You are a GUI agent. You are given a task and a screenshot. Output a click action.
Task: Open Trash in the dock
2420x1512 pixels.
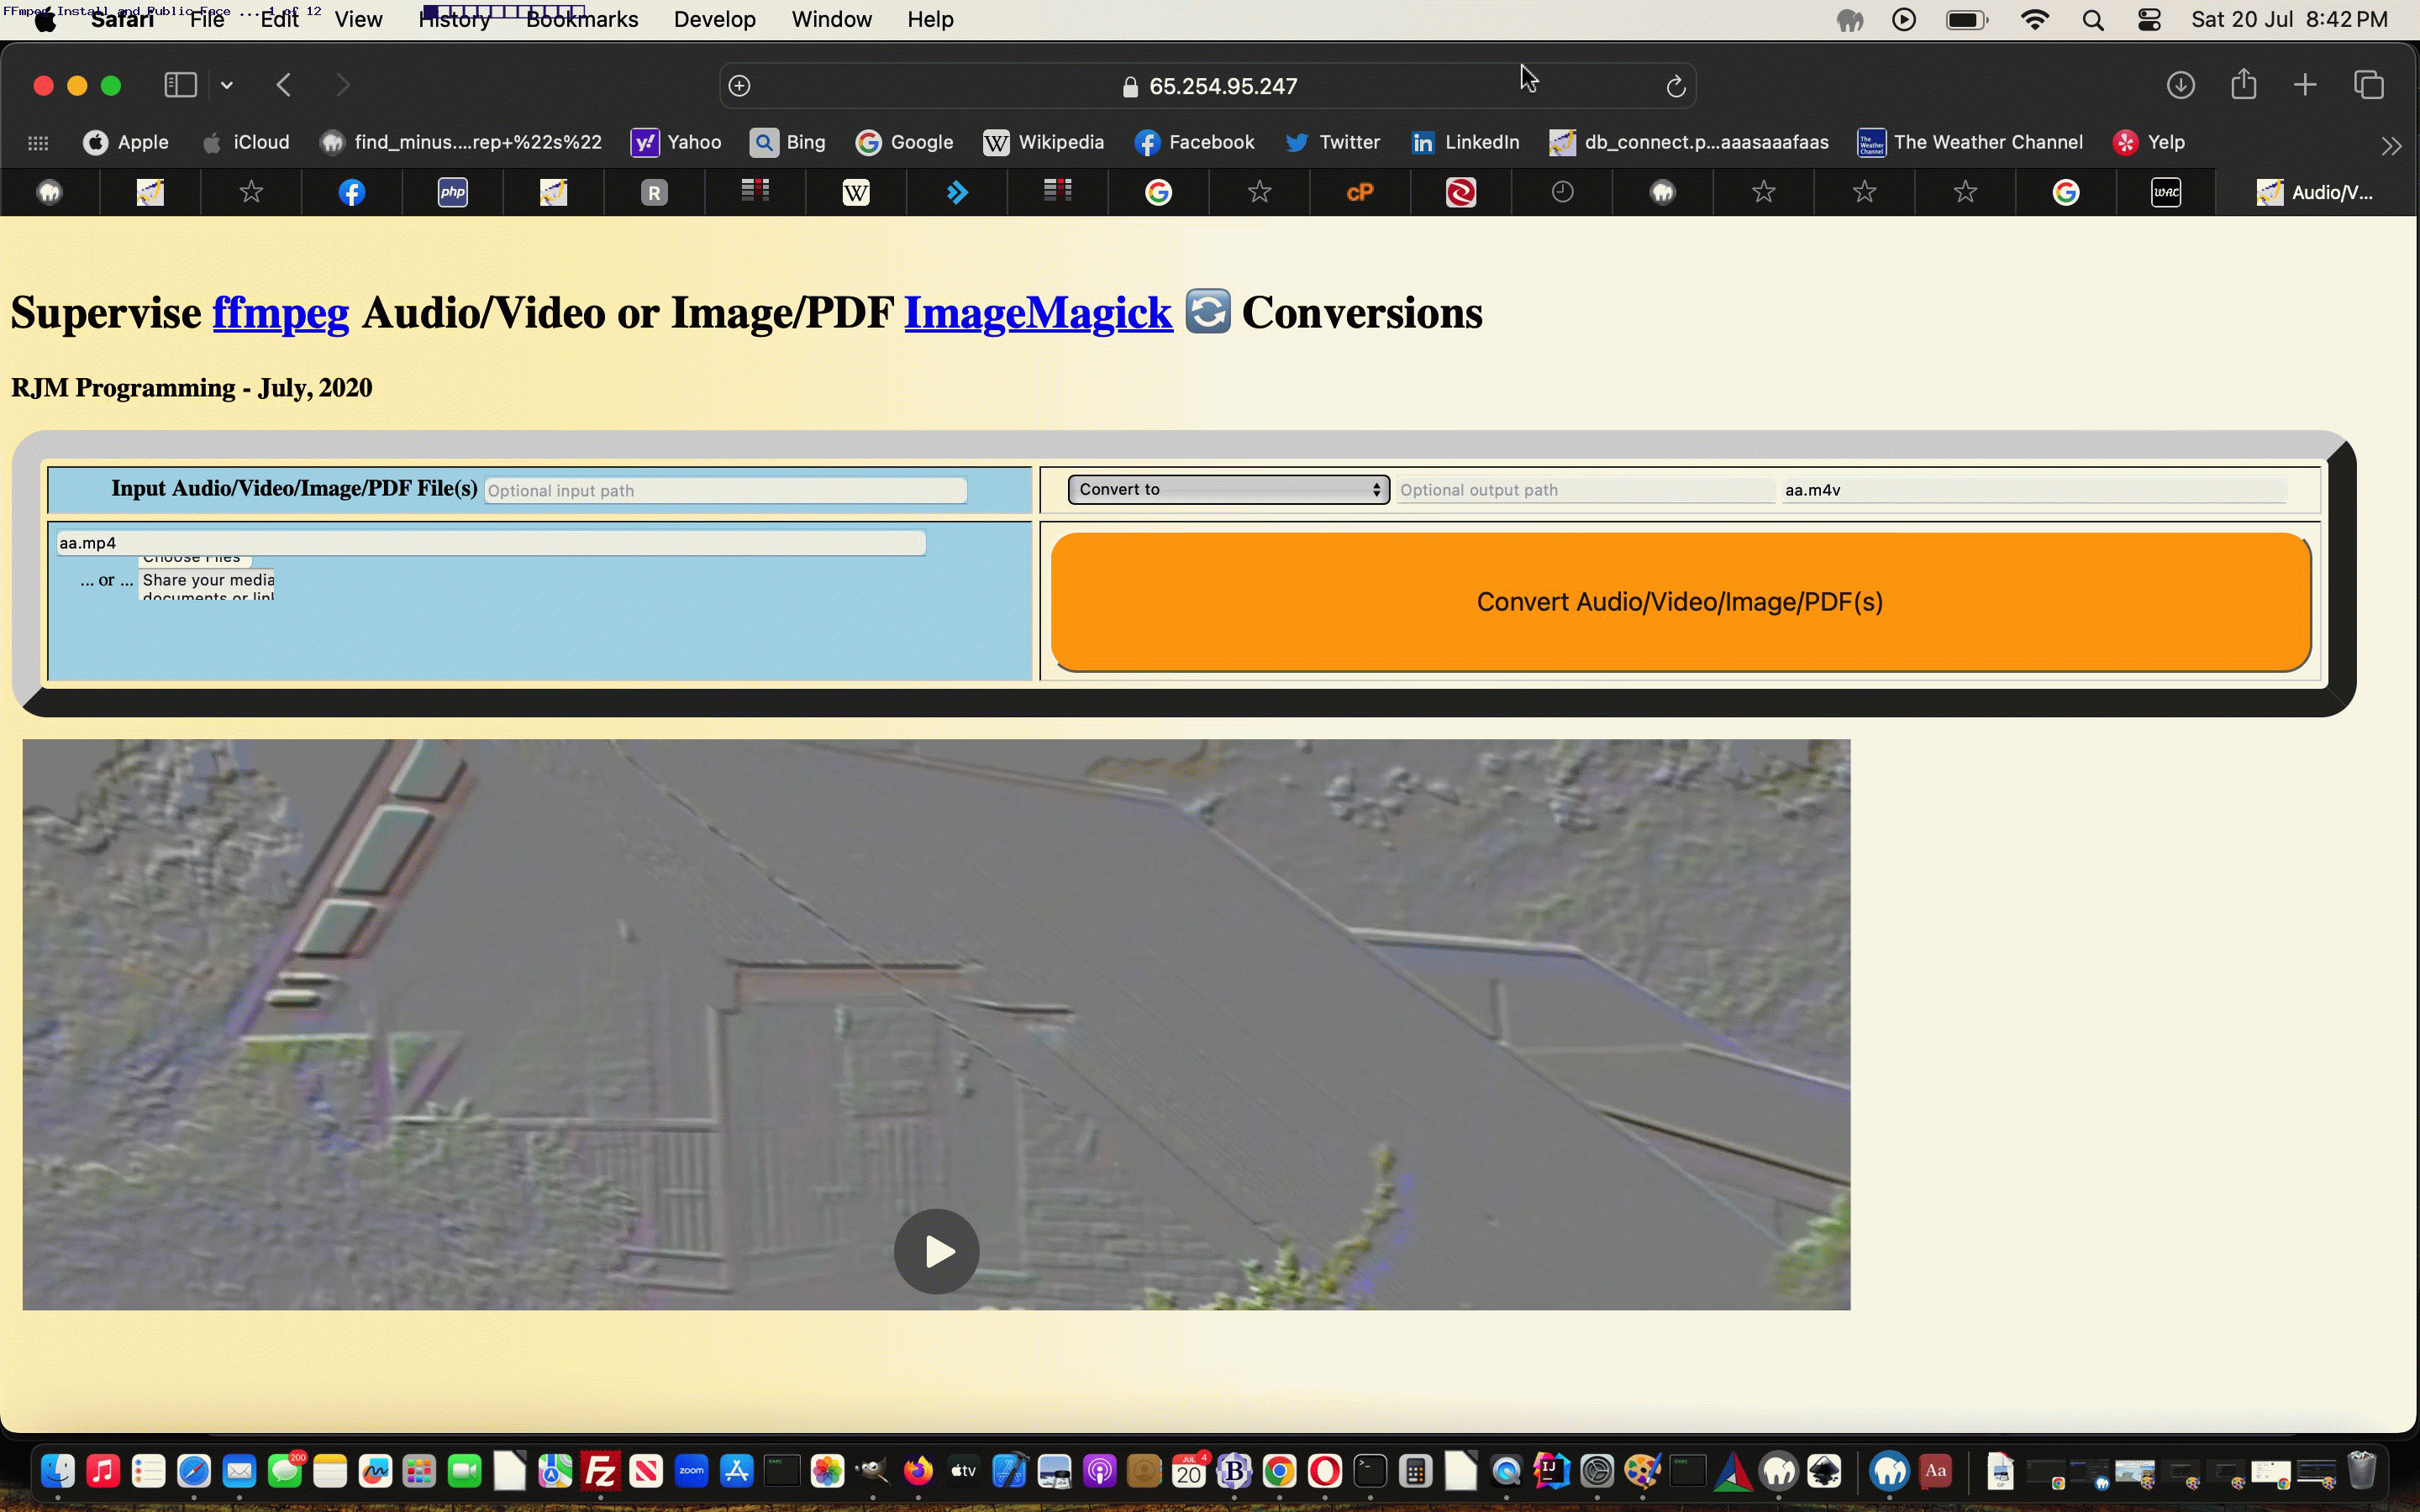point(2361,1471)
